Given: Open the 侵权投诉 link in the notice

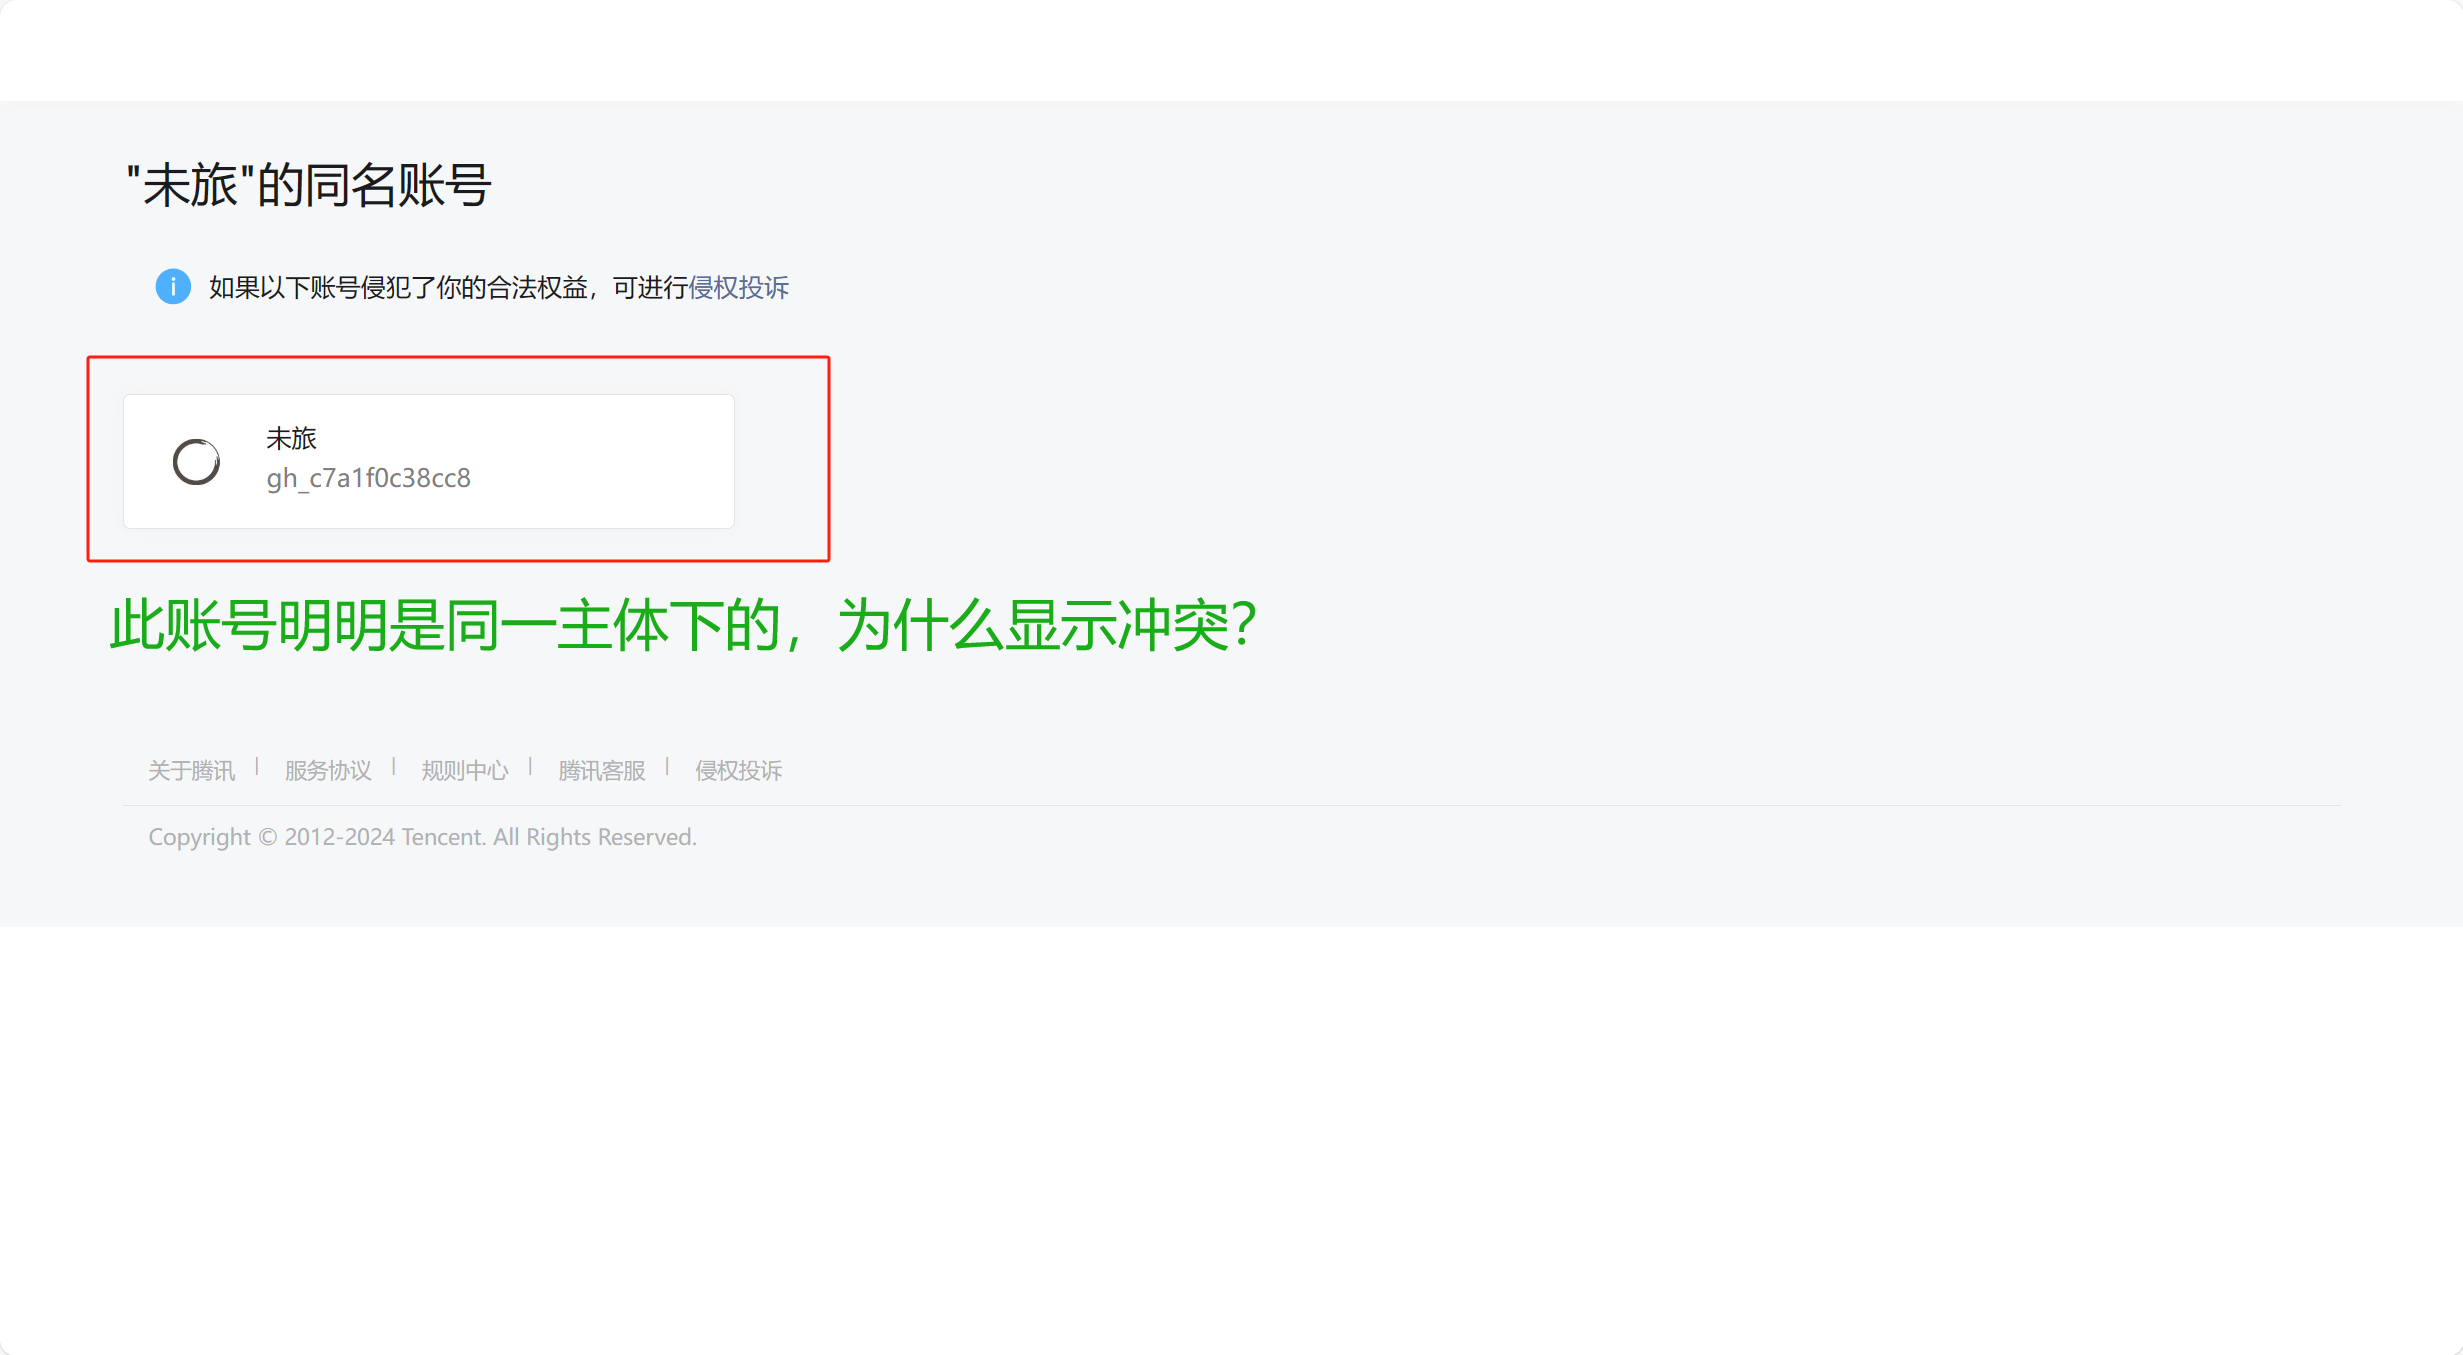Looking at the screenshot, I should [739, 288].
